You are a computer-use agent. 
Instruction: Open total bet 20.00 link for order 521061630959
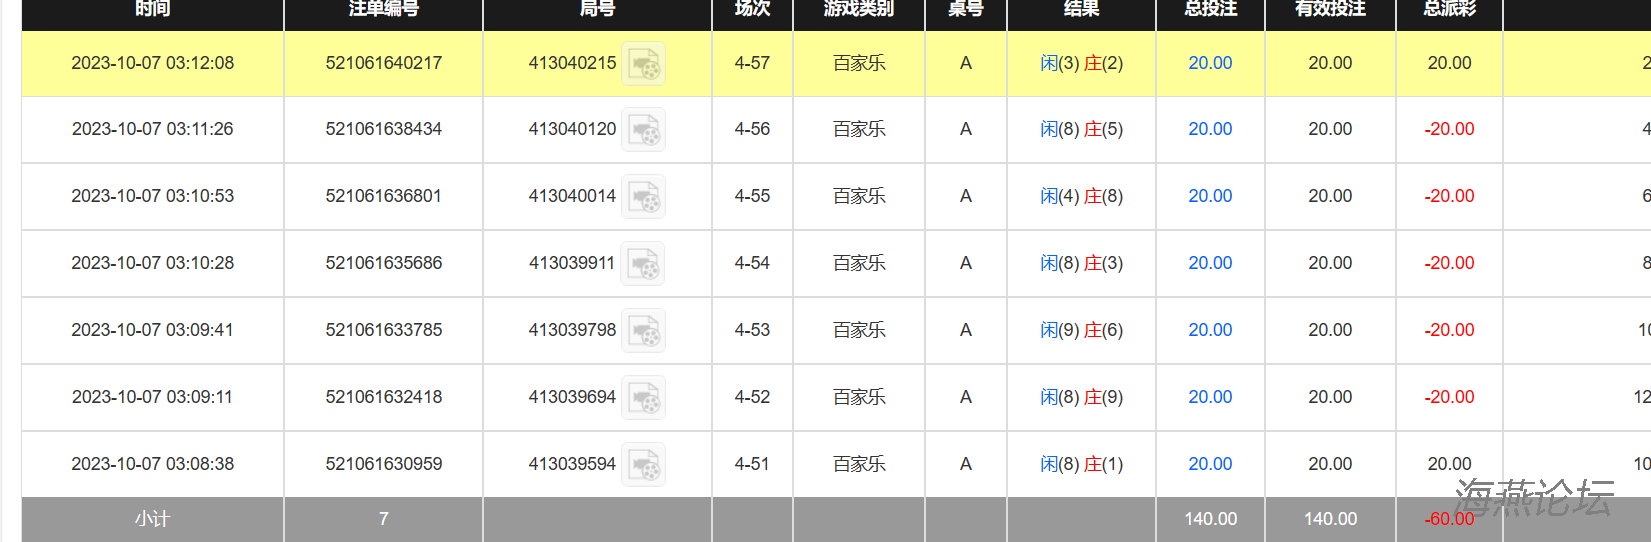[x=1210, y=464]
